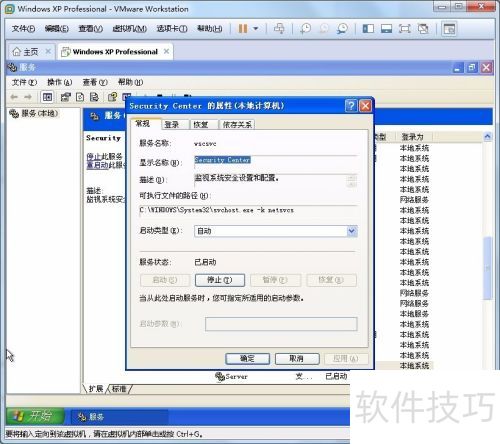Click the 显示名称 field with Security Center
500x444 pixels.
(275, 160)
